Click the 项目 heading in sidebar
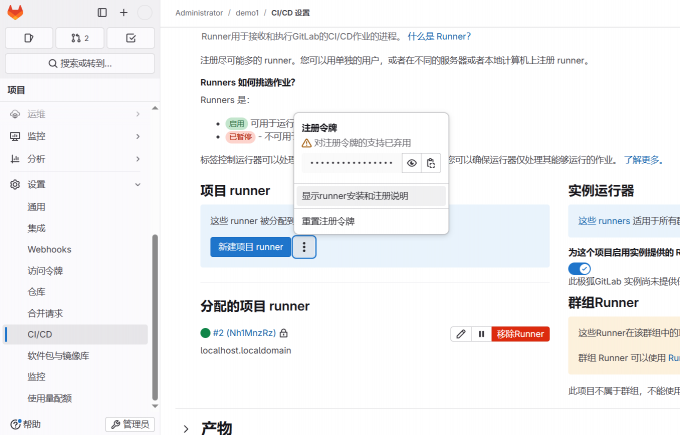 pyautogui.click(x=16, y=90)
